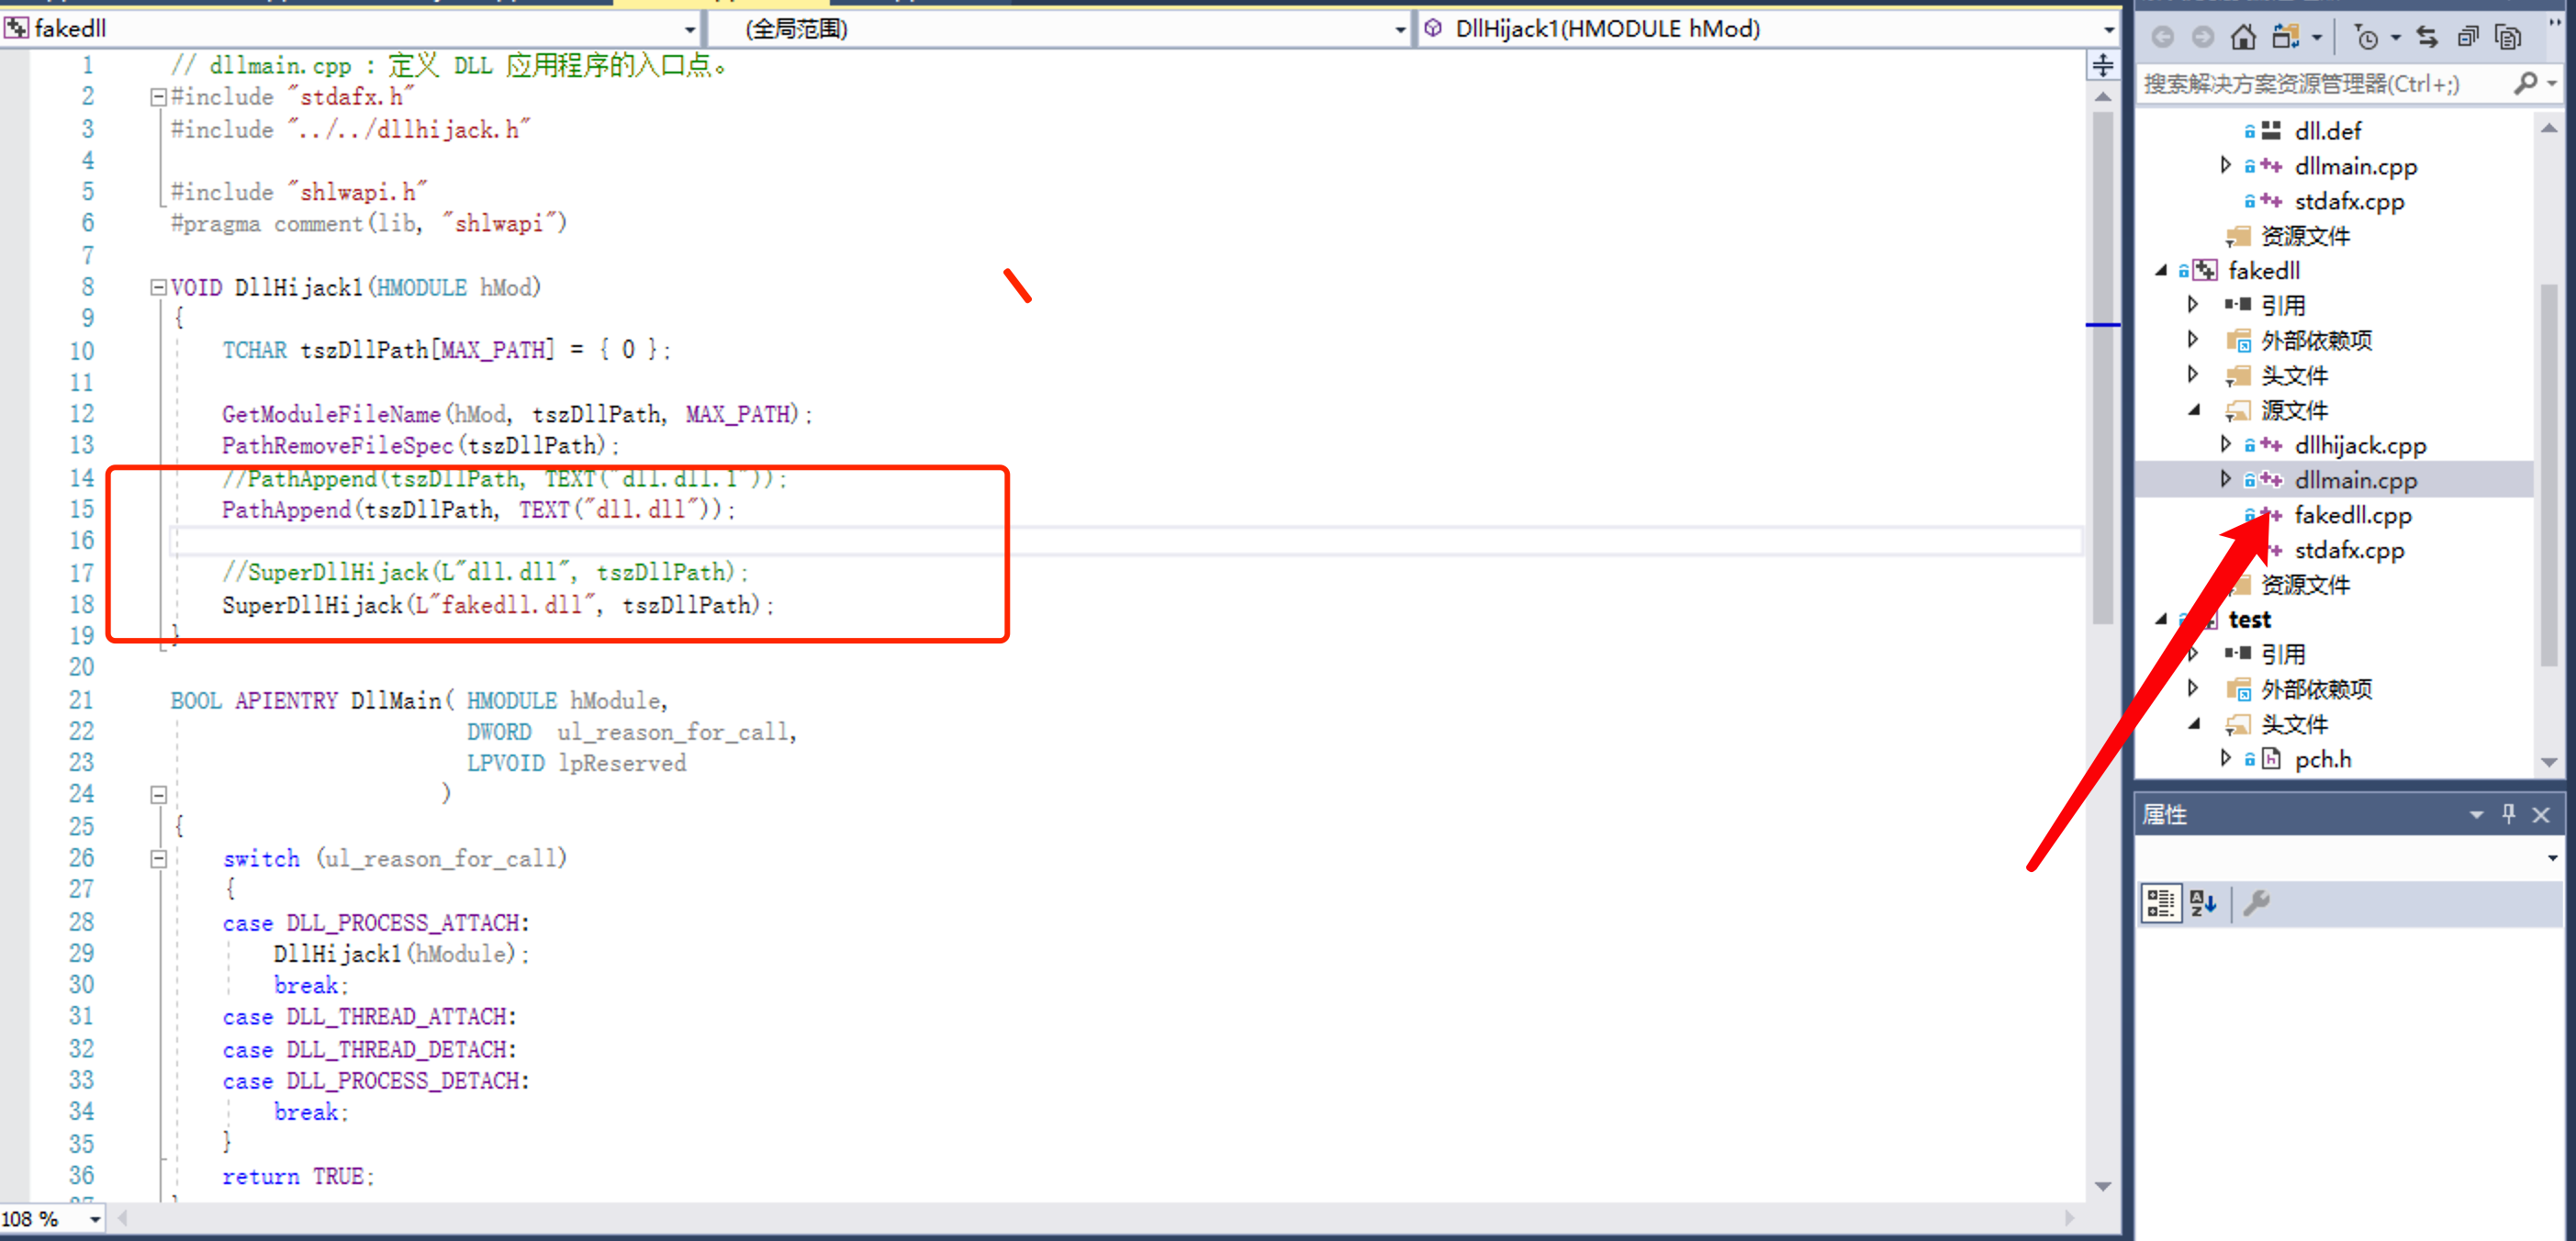
Task: Click Sync with Active Document arrows icon
Action: point(2427,38)
